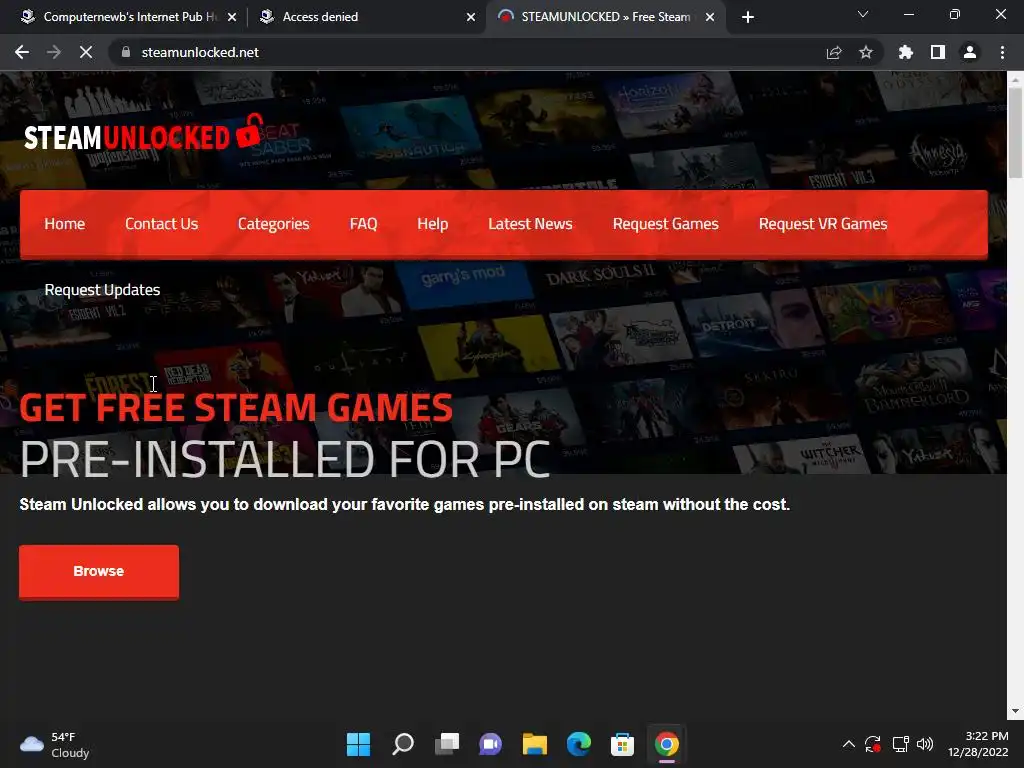Open the weather widget showing 54°F
The width and height of the screenshot is (1024, 768).
(55, 744)
